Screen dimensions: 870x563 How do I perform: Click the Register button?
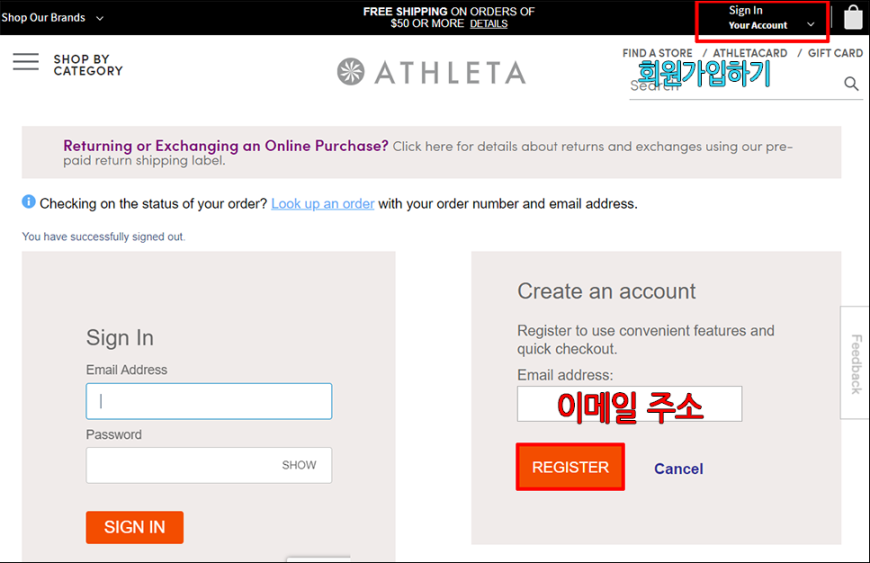(570, 467)
